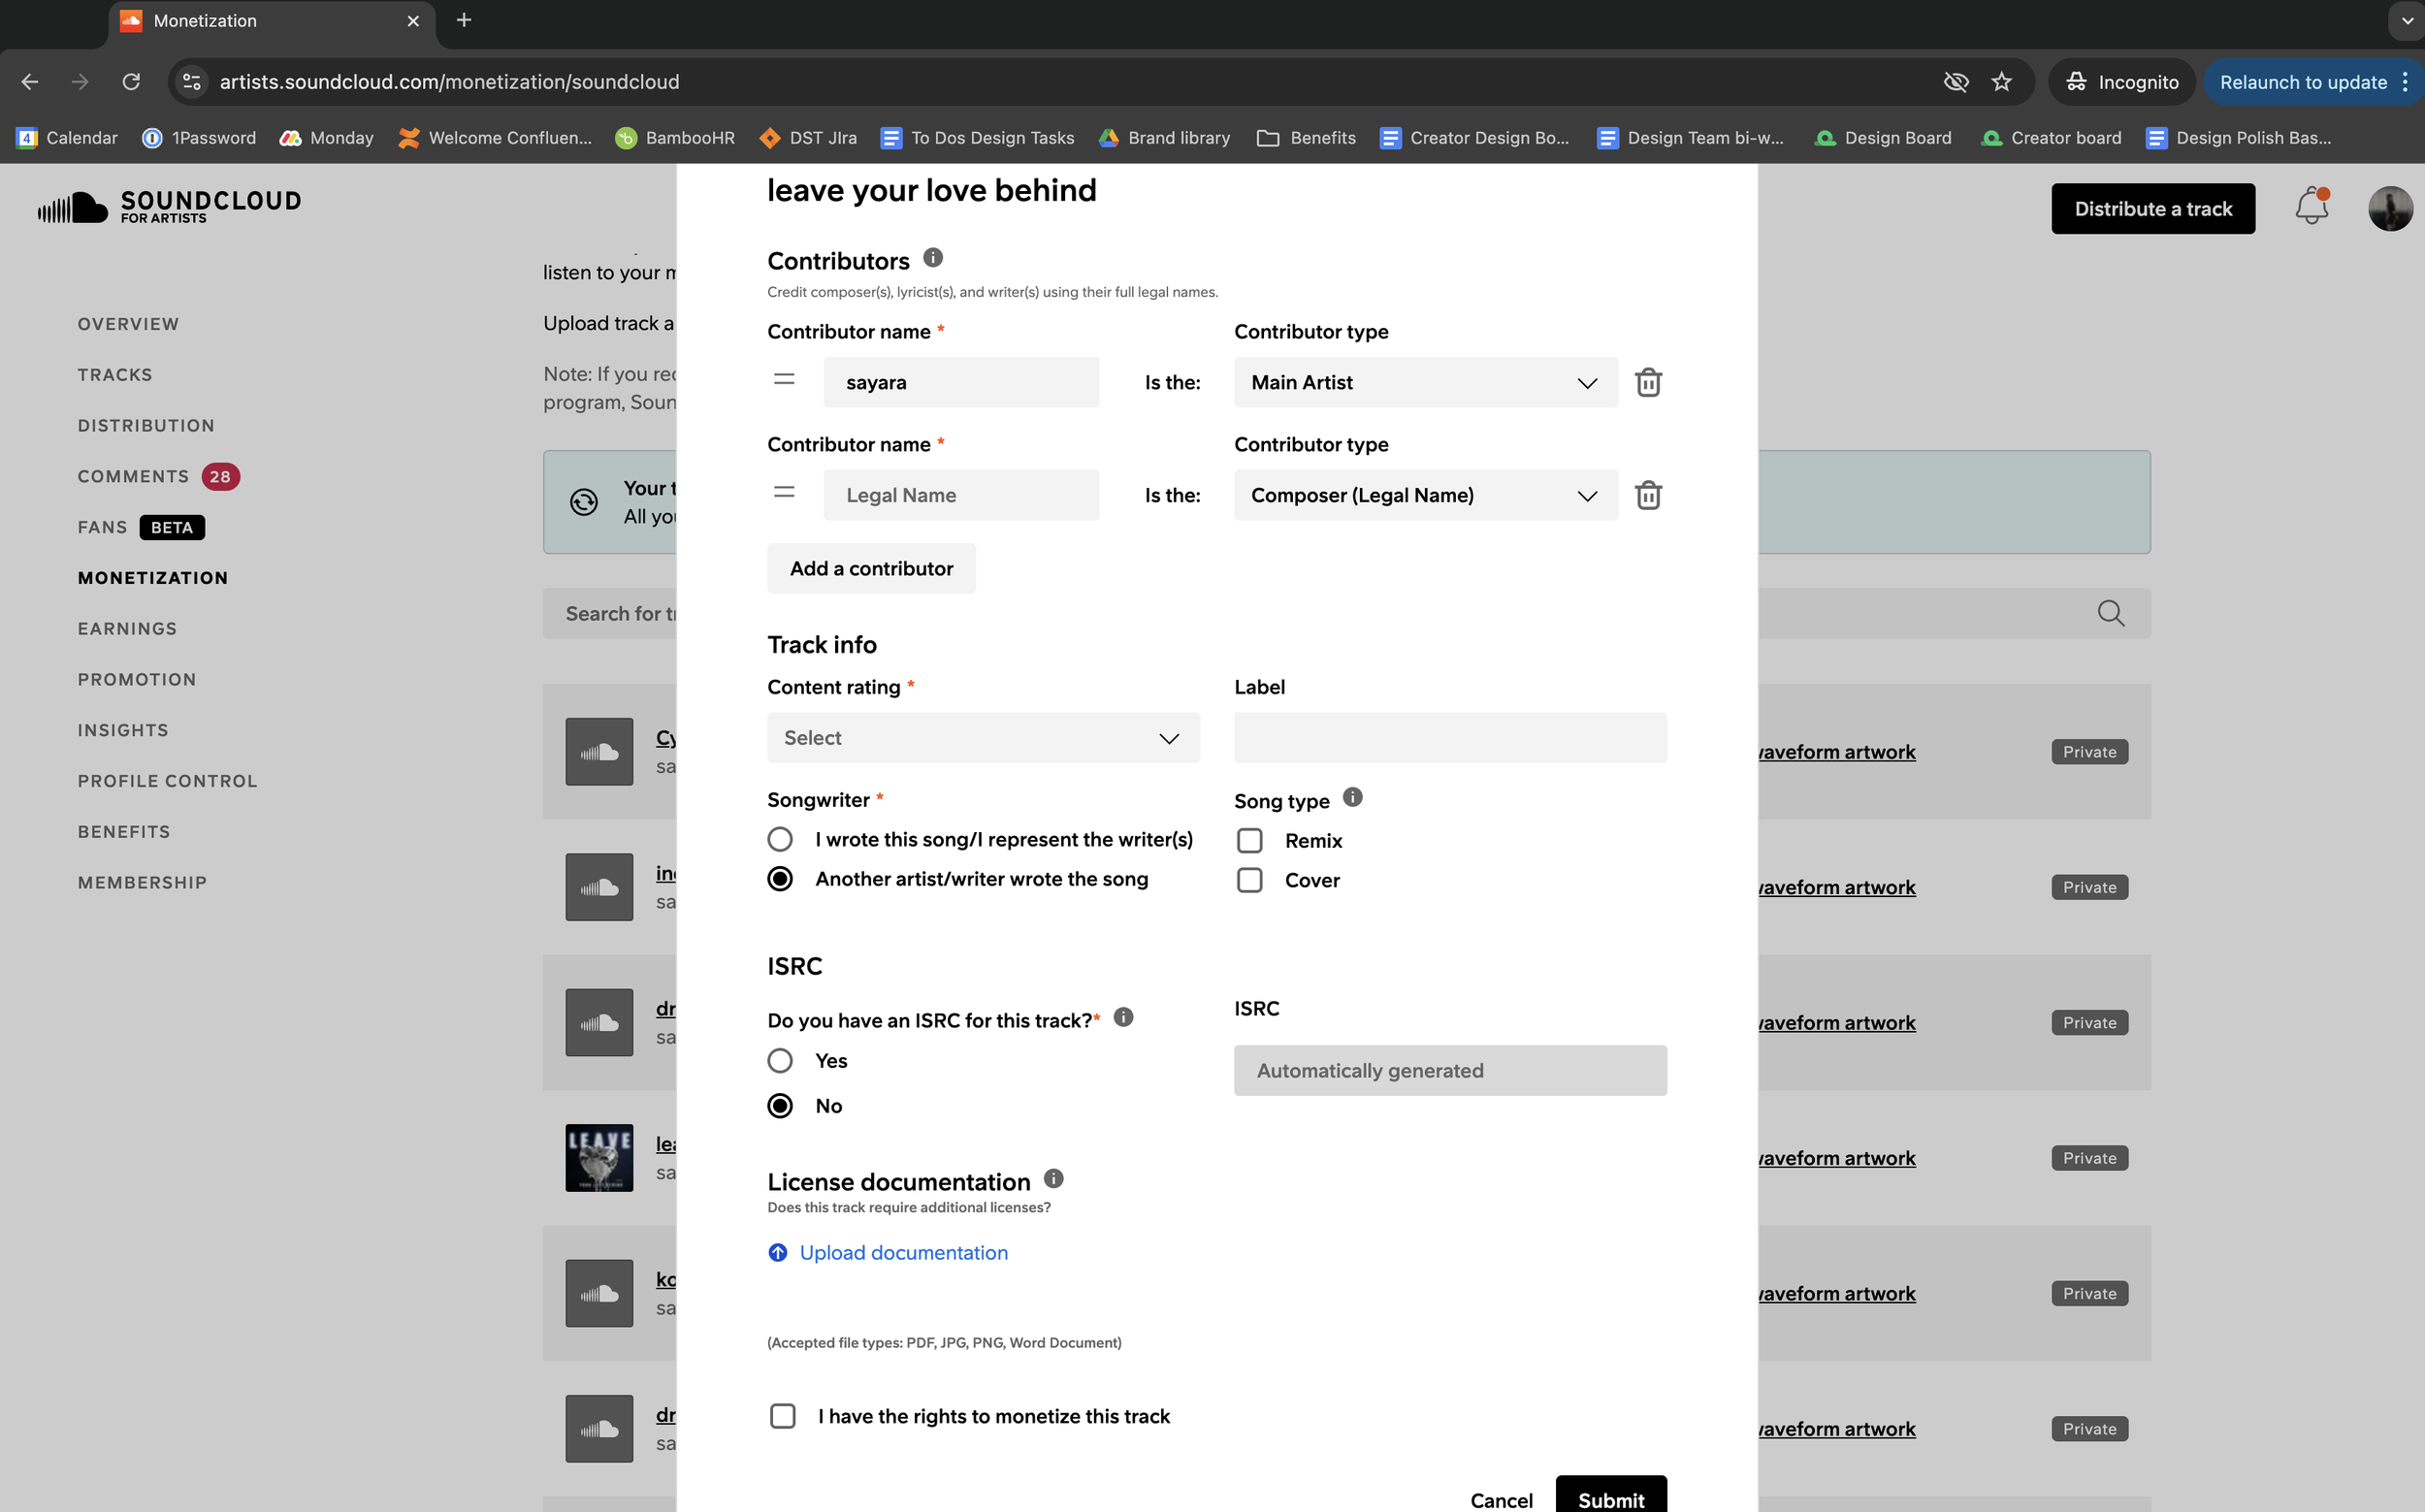Click the search magnifier in track list
Image resolution: width=2425 pixels, height=1512 pixels.
(2112, 613)
